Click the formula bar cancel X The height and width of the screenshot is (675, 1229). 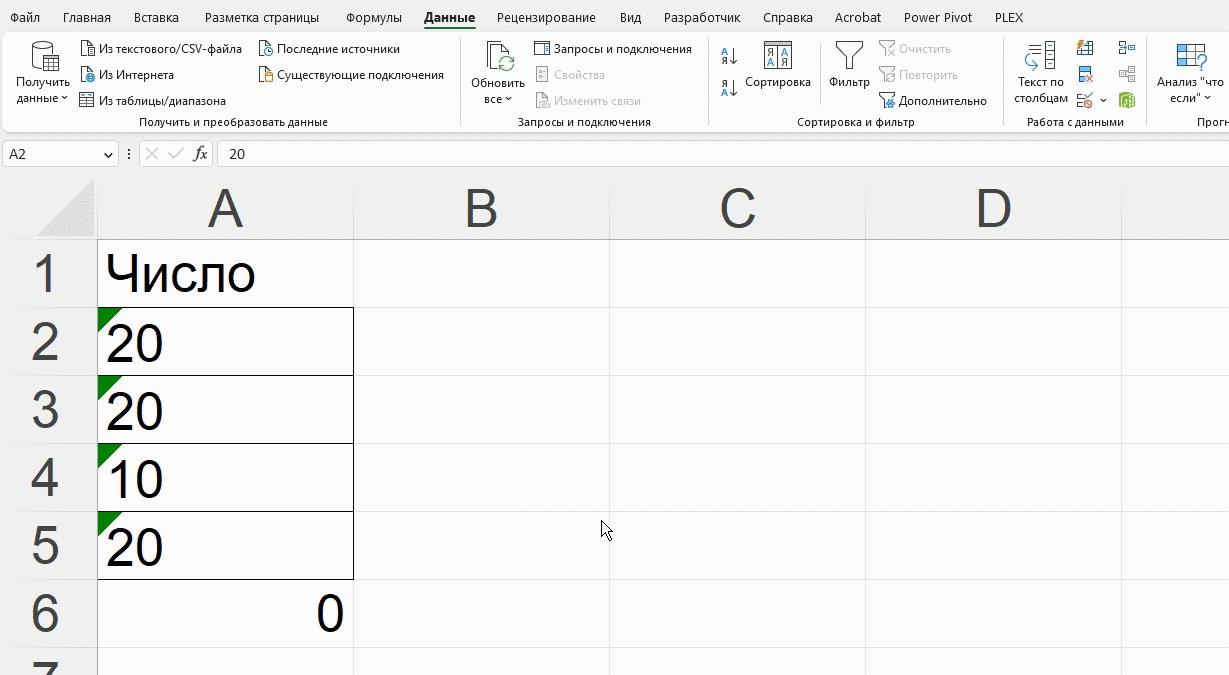(x=151, y=154)
